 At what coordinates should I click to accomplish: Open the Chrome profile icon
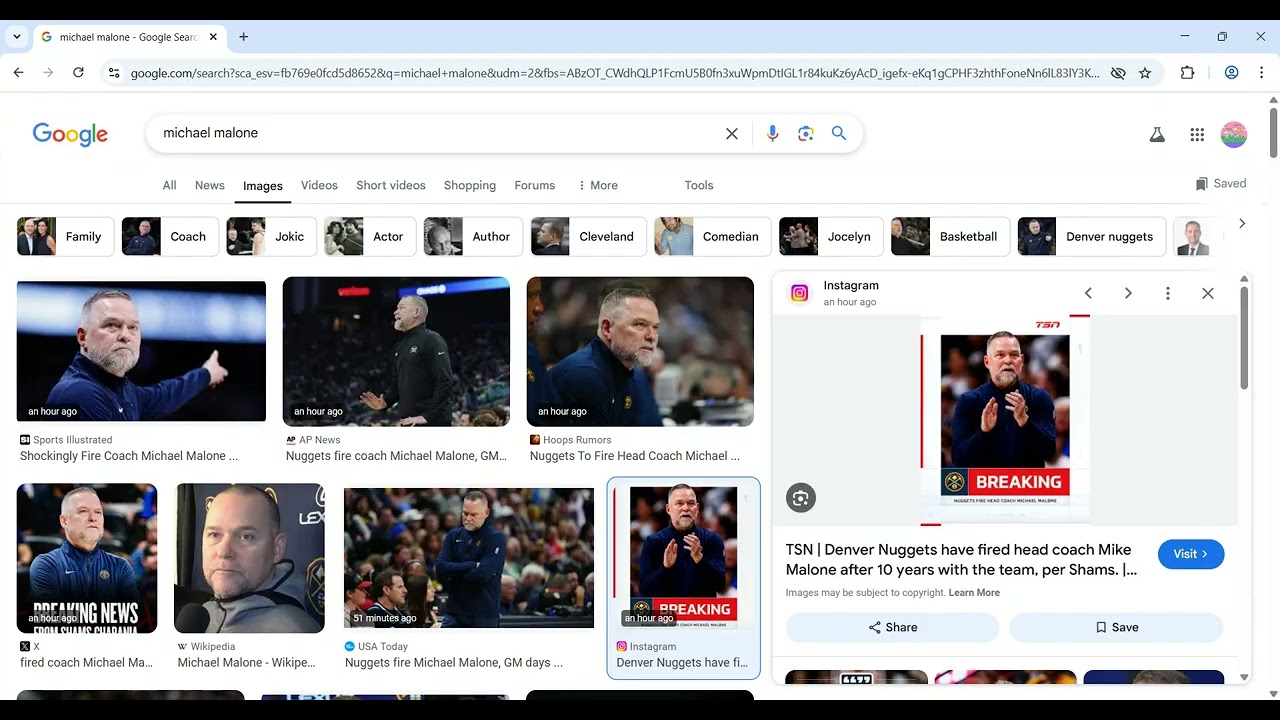click(1231, 73)
